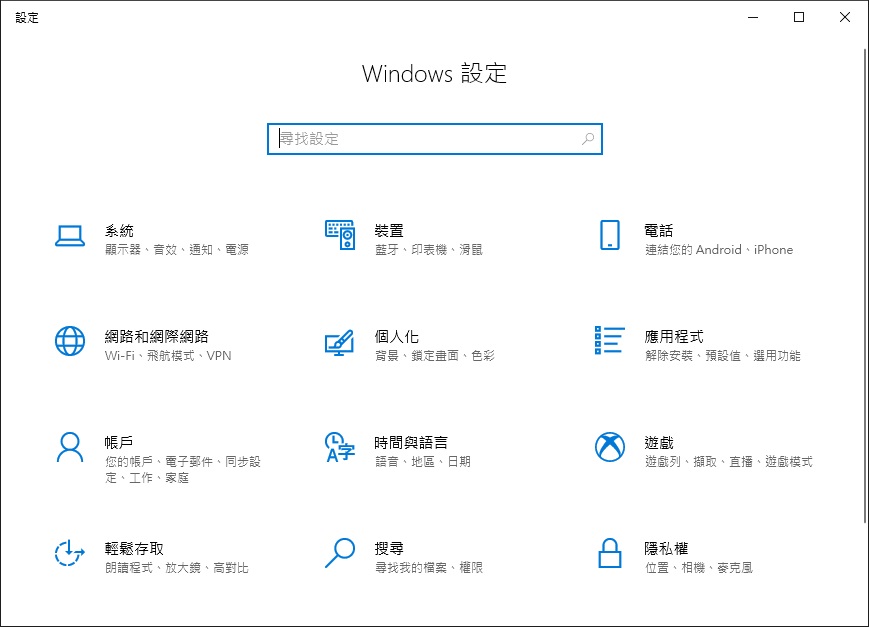The image size is (869, 627).
Task: Select the 時間與語言 heading text
Action: [411, 442]
